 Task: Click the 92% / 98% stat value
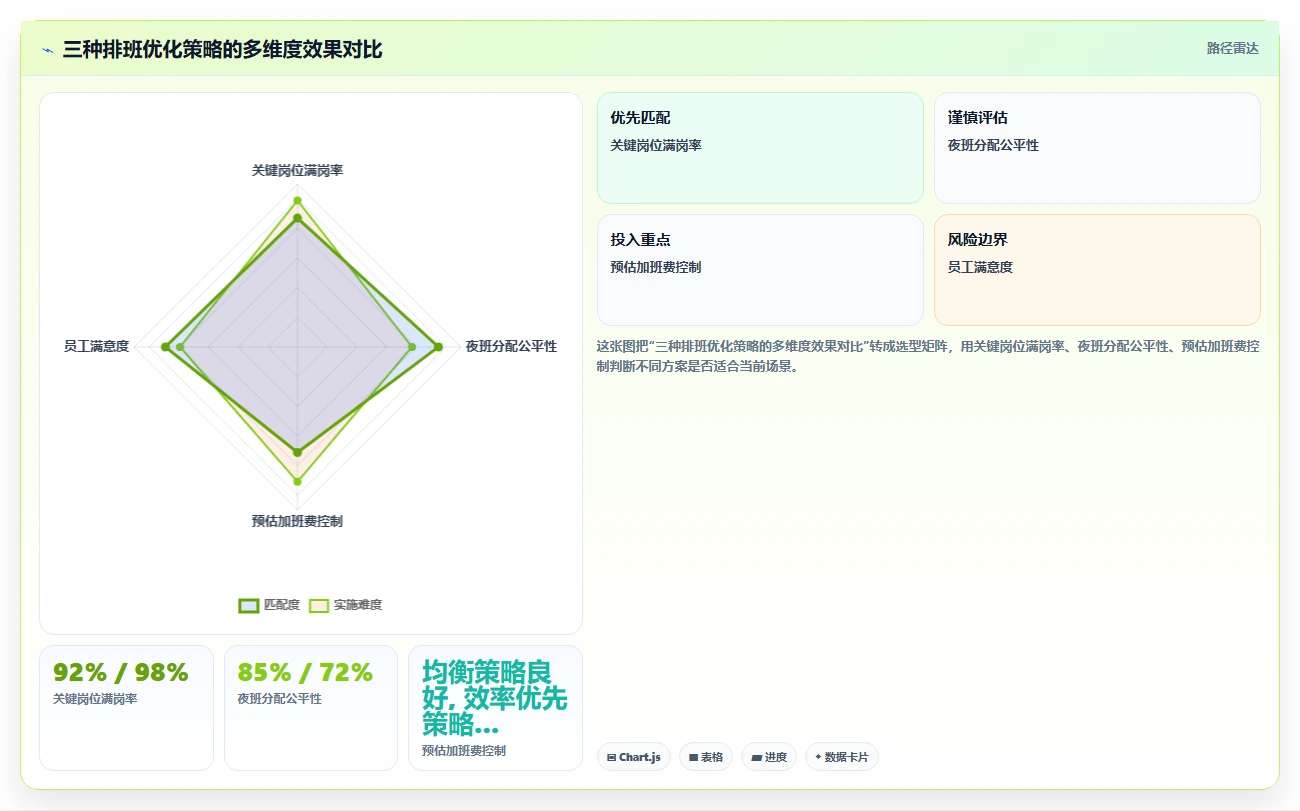pos(120,673)
